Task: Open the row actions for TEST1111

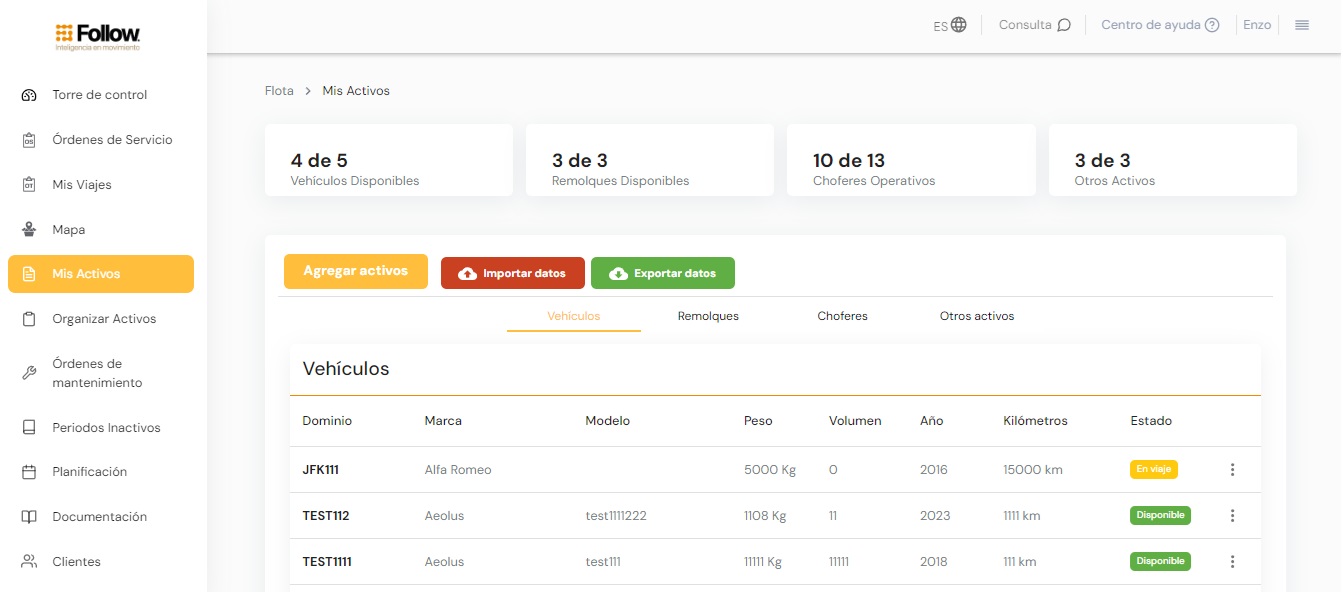Action: pos(1232,562)
